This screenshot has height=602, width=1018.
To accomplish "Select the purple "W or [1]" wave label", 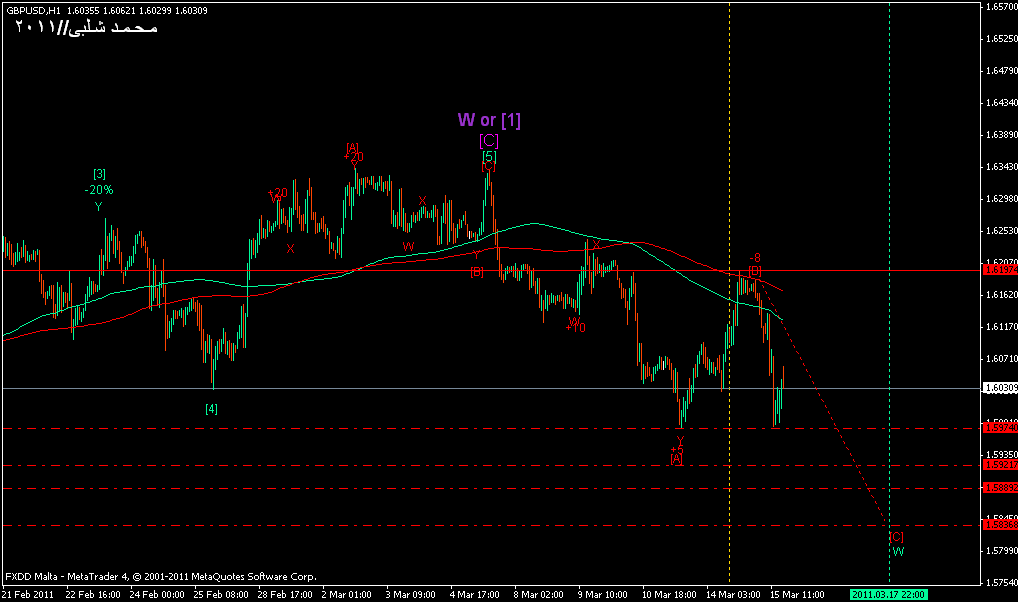I will (x=489, y=120).
